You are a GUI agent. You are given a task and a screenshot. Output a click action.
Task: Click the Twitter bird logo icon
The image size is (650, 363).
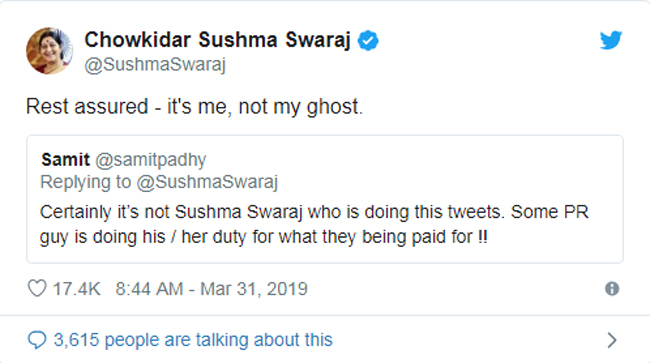point(611,40)
